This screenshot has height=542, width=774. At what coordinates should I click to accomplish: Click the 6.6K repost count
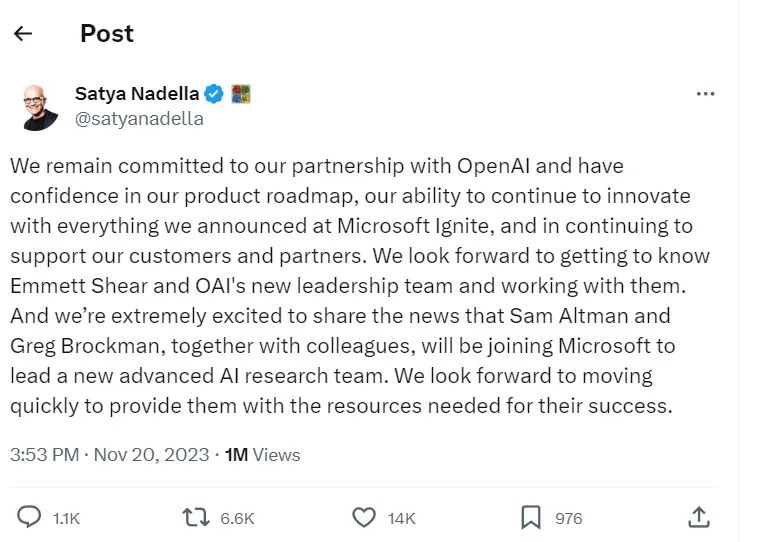coord(237,518)
